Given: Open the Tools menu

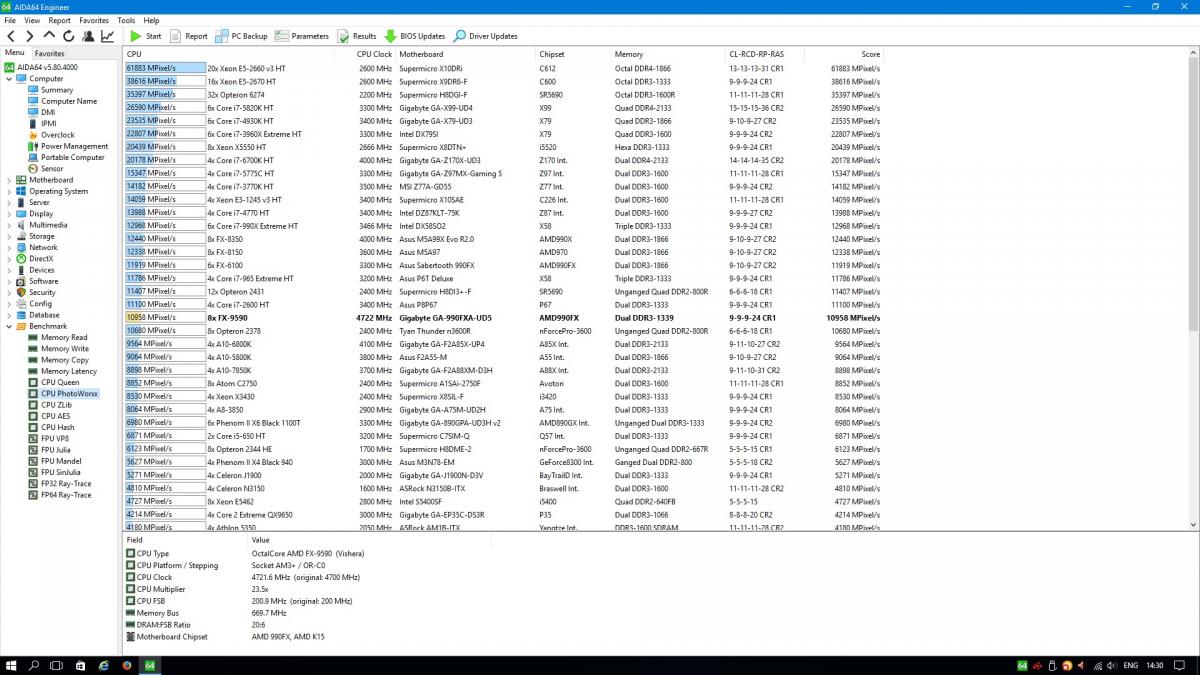Looking at the screenshot, I should coord(126,20).
